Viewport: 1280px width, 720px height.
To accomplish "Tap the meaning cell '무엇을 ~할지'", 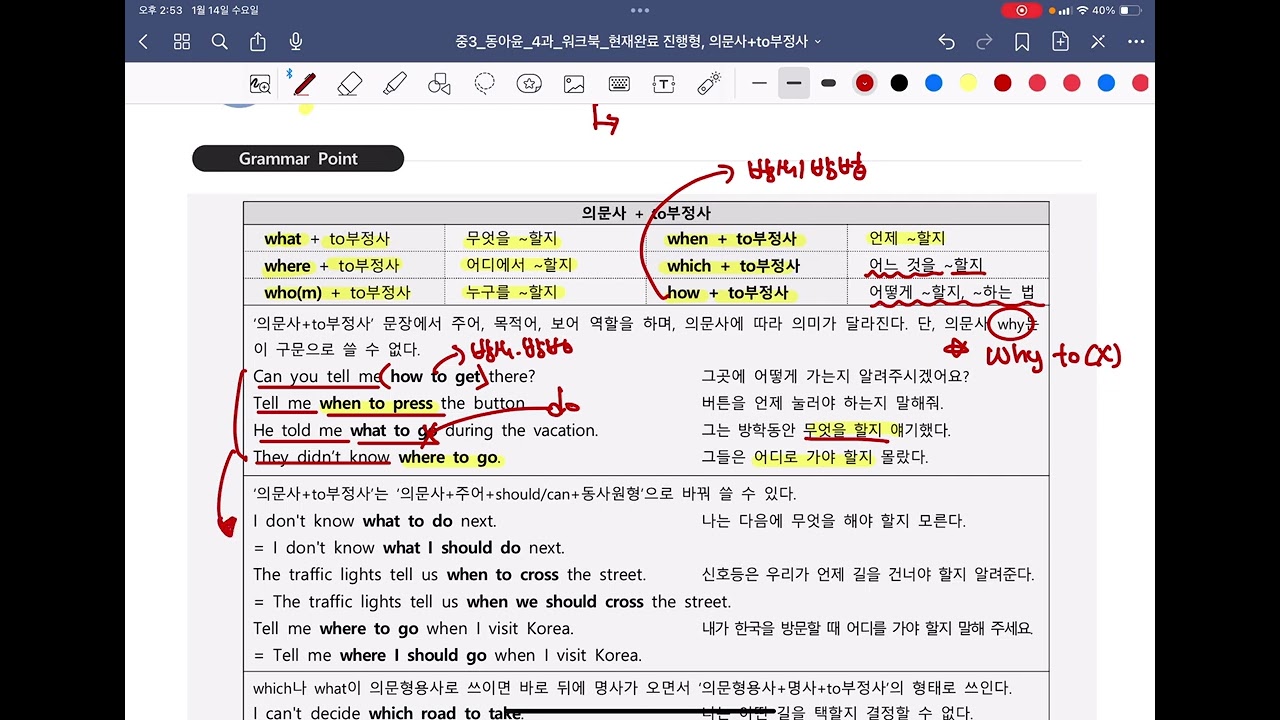I will (512, 238).
